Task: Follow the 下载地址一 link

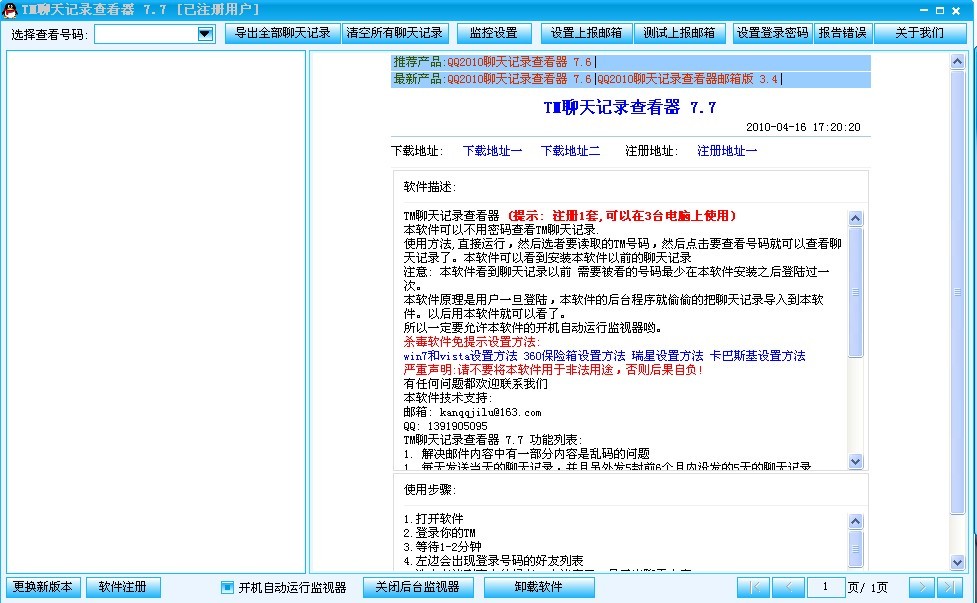Action: pos(492,151)
